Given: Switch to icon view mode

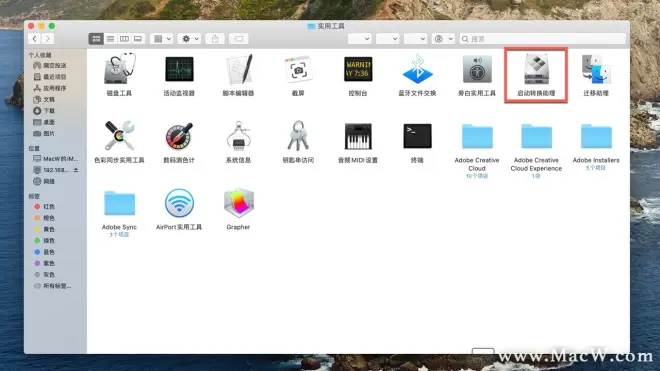Looking at the screenshot, I should point(96,39).
